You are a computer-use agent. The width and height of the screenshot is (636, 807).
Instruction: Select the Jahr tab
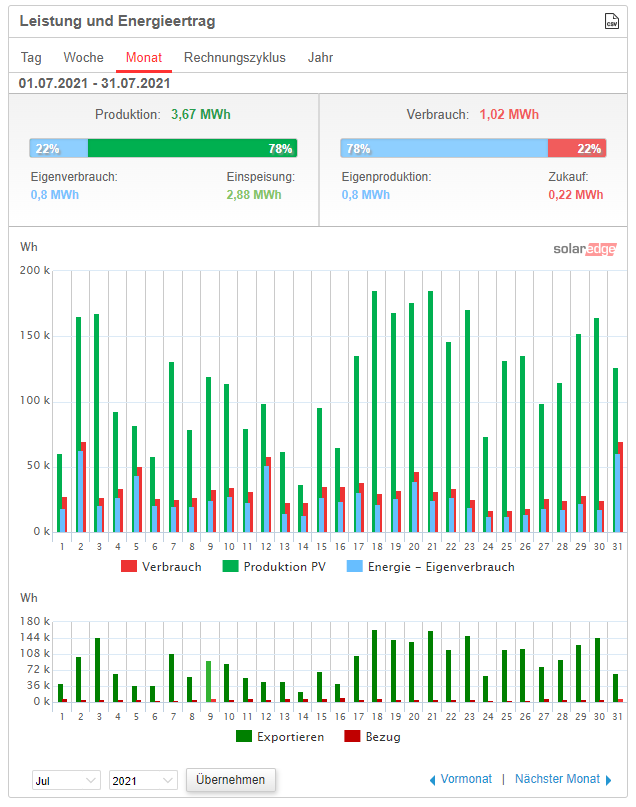(x=320, y=58)
